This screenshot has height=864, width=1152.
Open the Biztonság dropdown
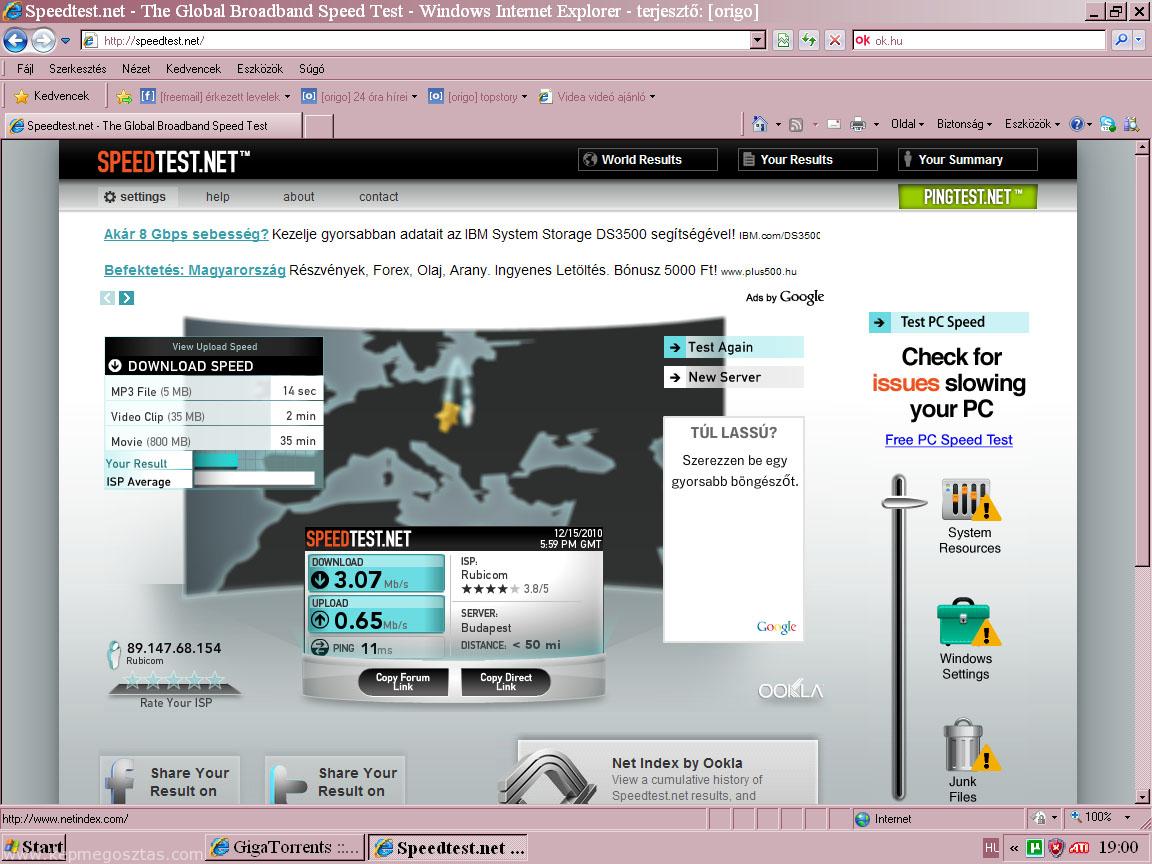[964, 124]
